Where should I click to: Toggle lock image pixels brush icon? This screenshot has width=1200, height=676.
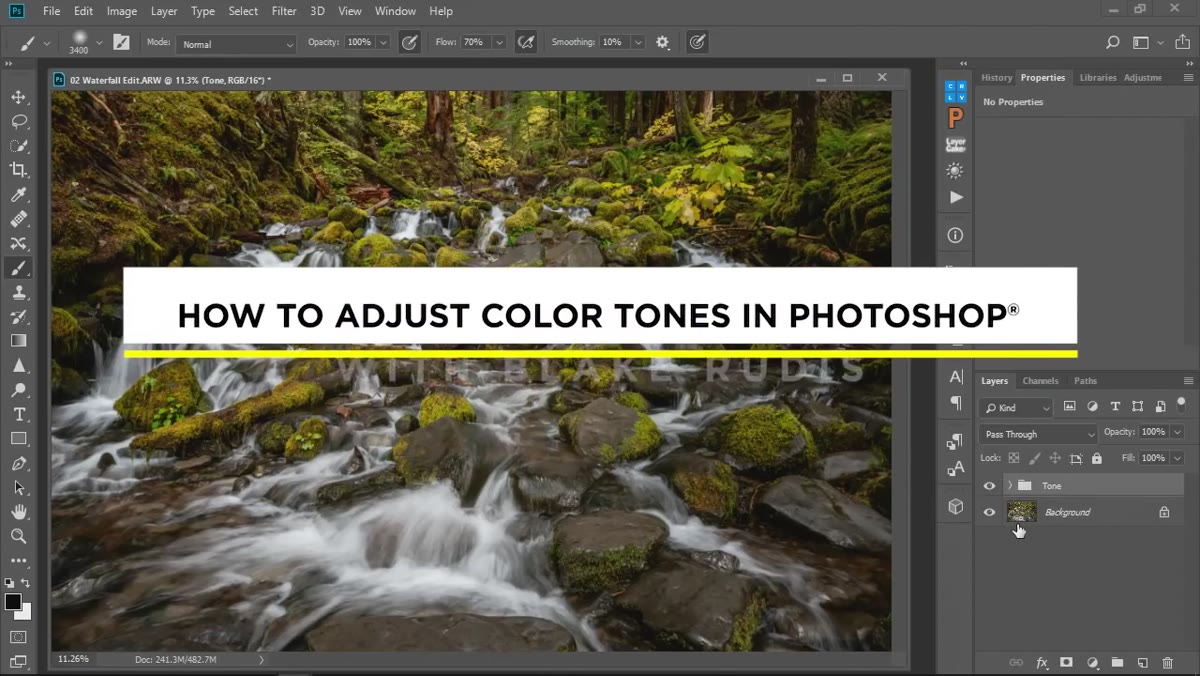point(1034,458)
